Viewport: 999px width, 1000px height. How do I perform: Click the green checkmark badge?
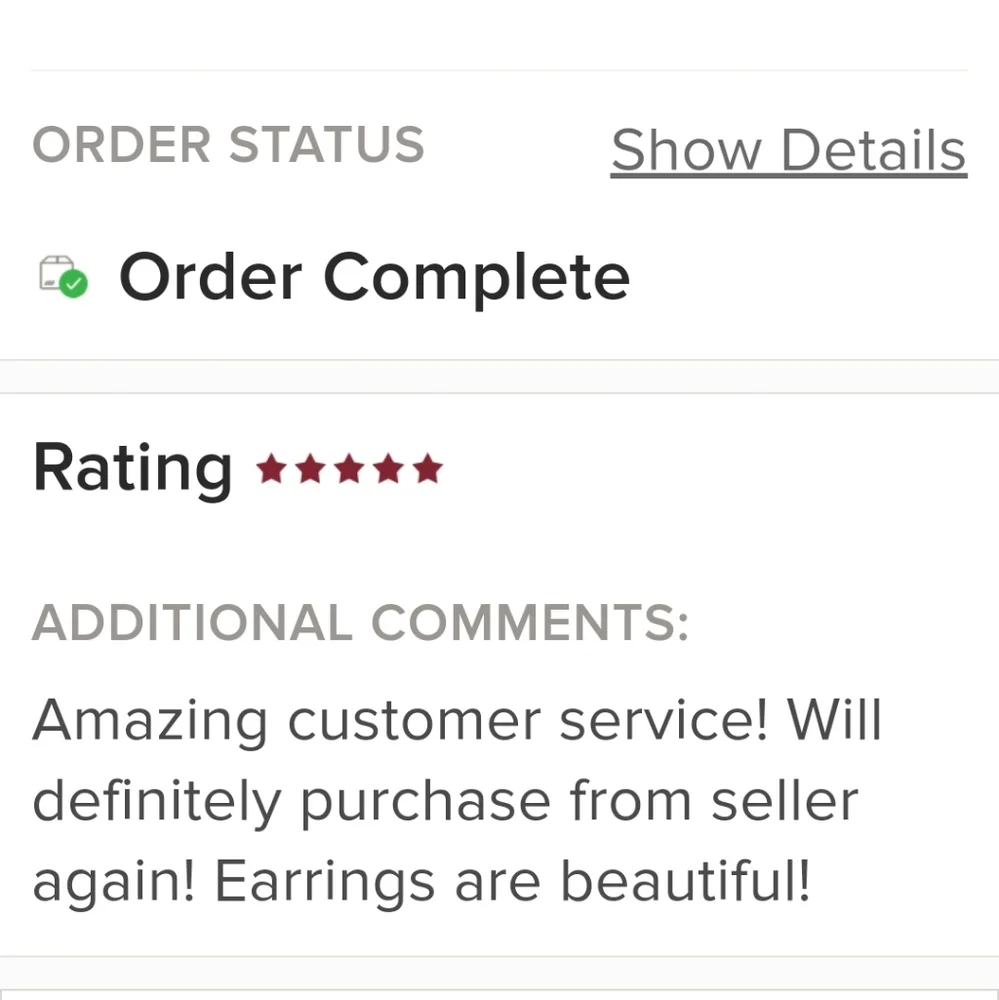pos(74,284)
